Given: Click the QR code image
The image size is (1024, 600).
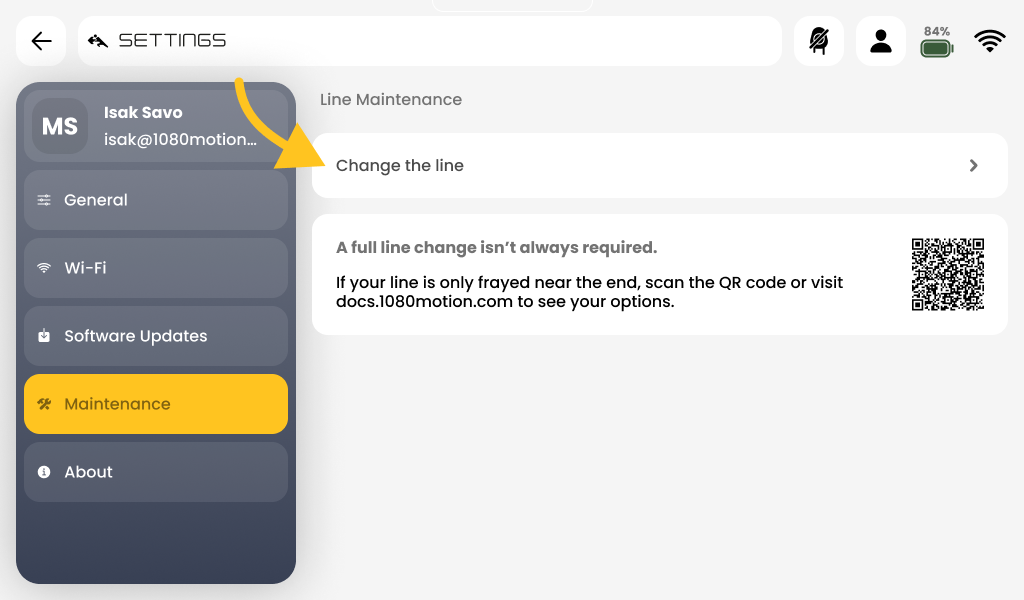Looking at the screenshot, I should pos(948,274).
